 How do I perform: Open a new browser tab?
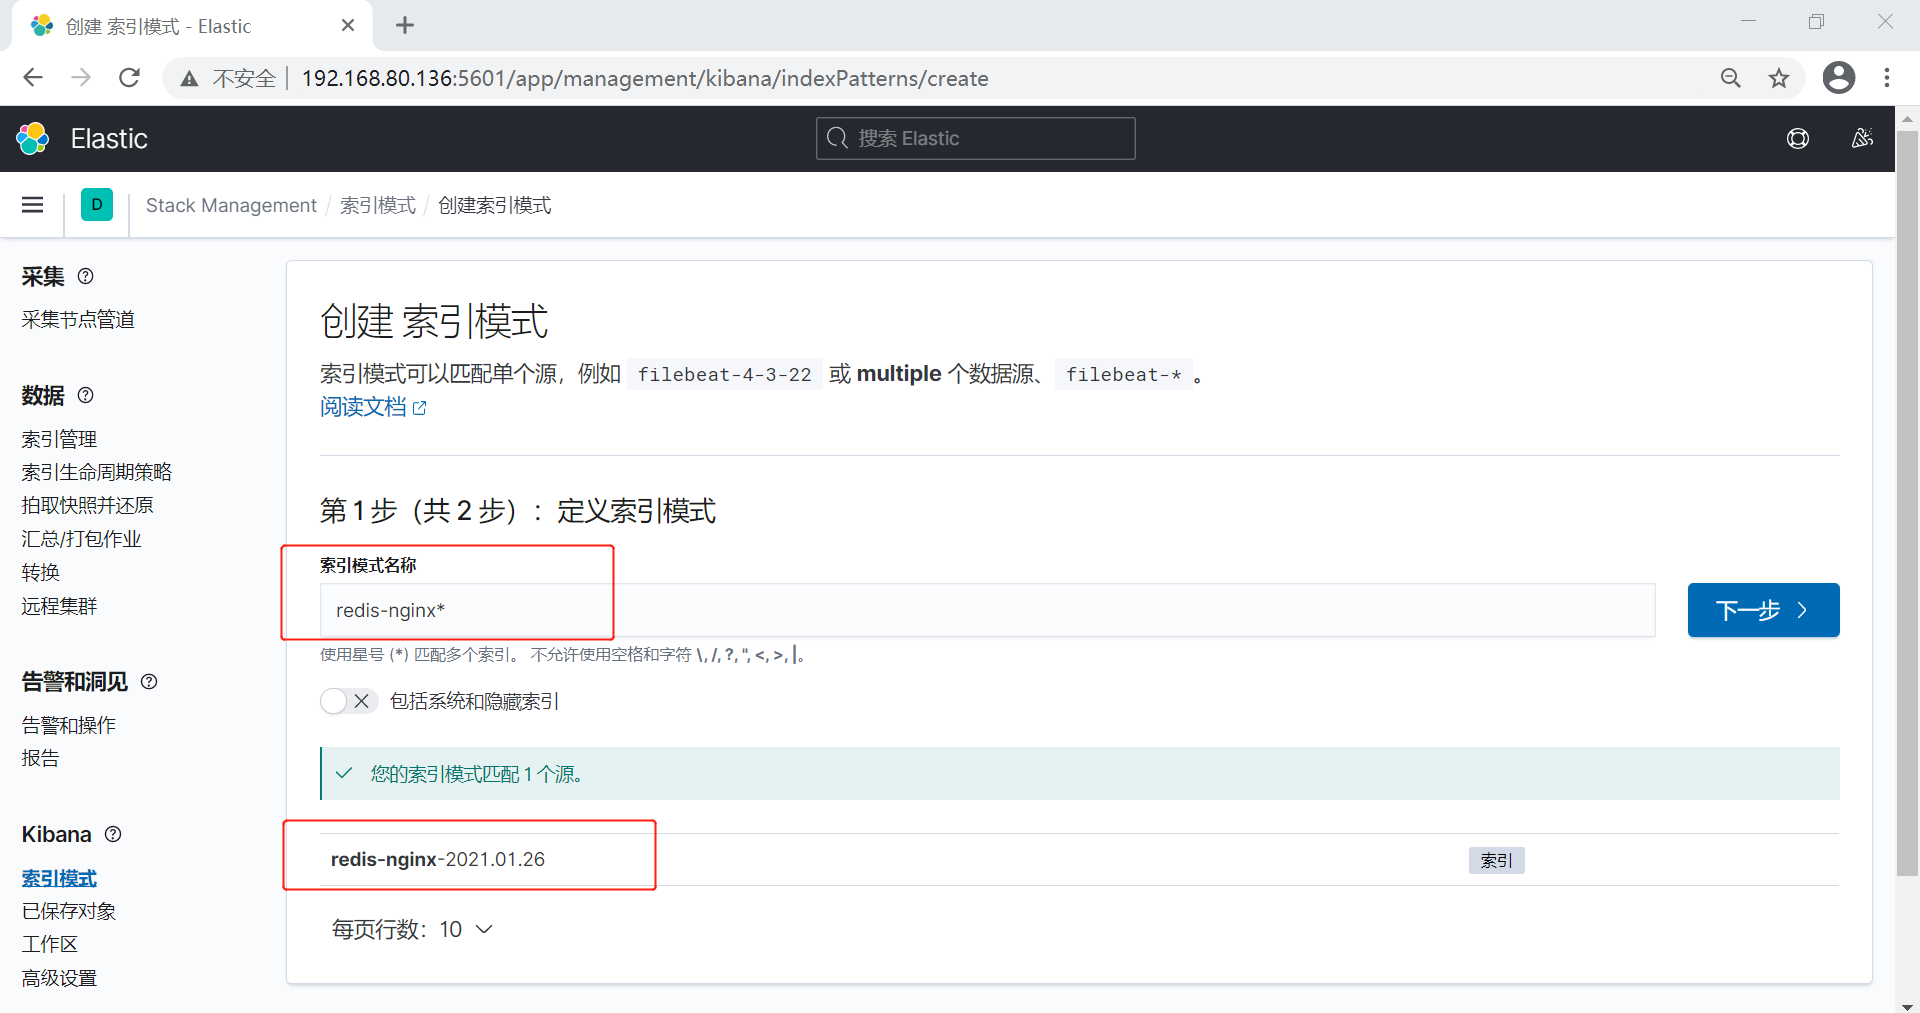(x=405, y=26)
